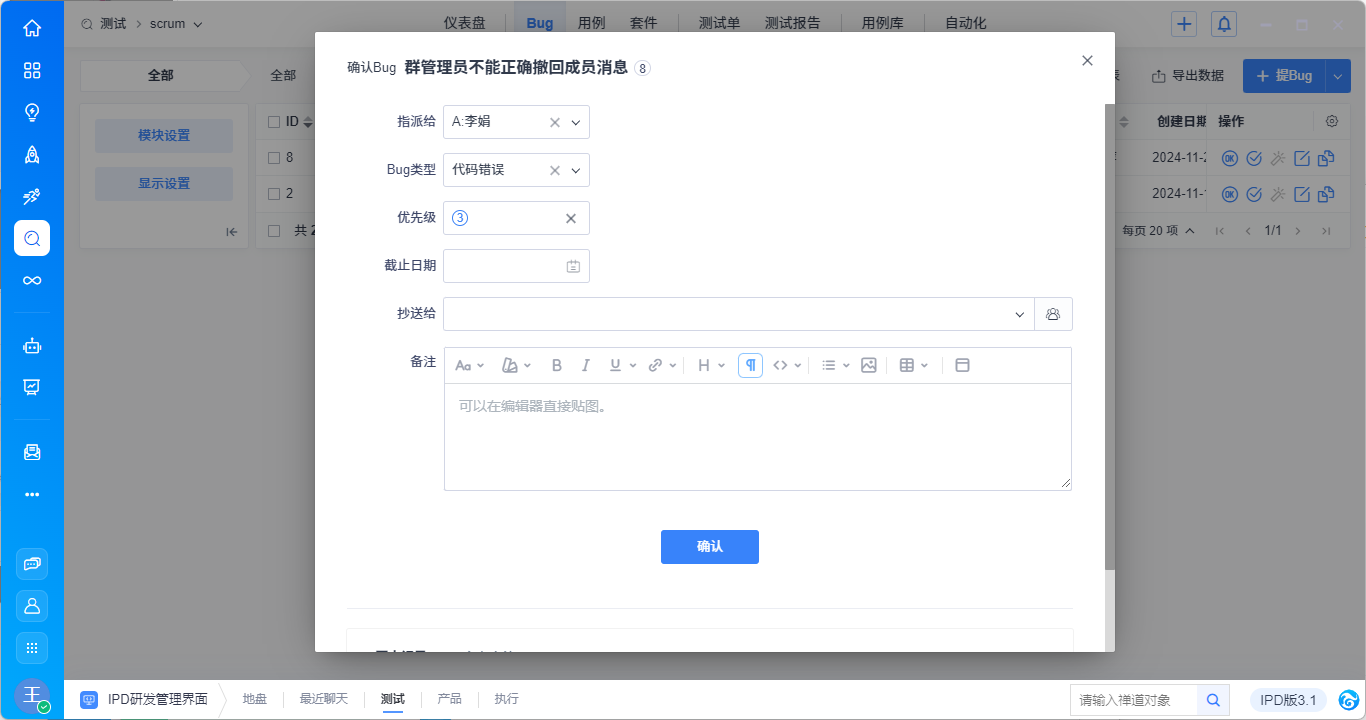Toggle editor fullscreen mode icon
Screen dimensions: 1366x720
point(962,366)
